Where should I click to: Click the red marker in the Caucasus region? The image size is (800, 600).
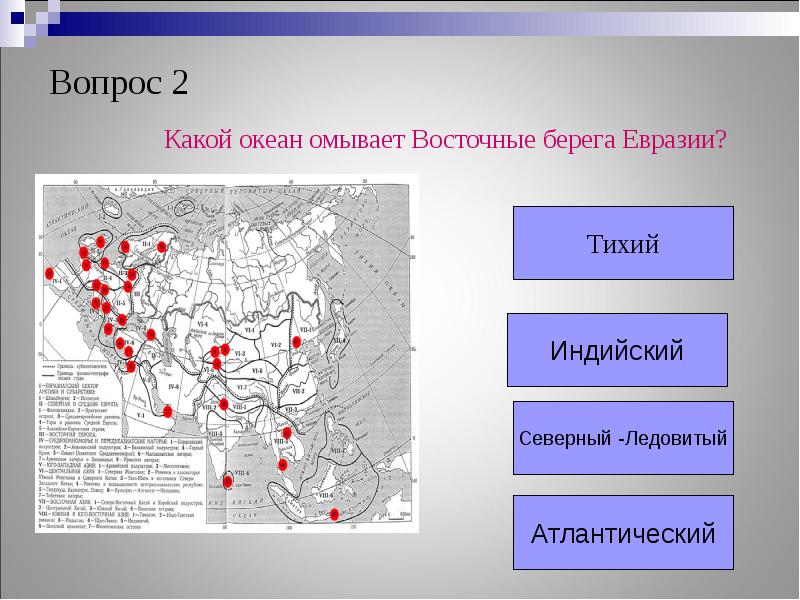point(150,334)
